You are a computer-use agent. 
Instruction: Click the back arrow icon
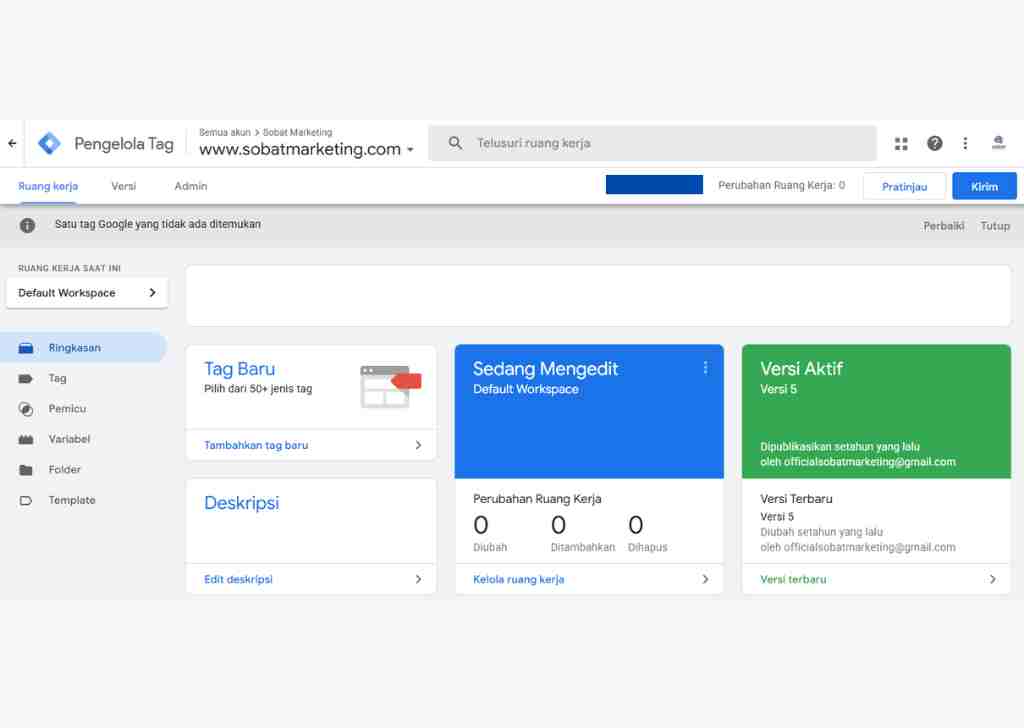click(12, 143)
